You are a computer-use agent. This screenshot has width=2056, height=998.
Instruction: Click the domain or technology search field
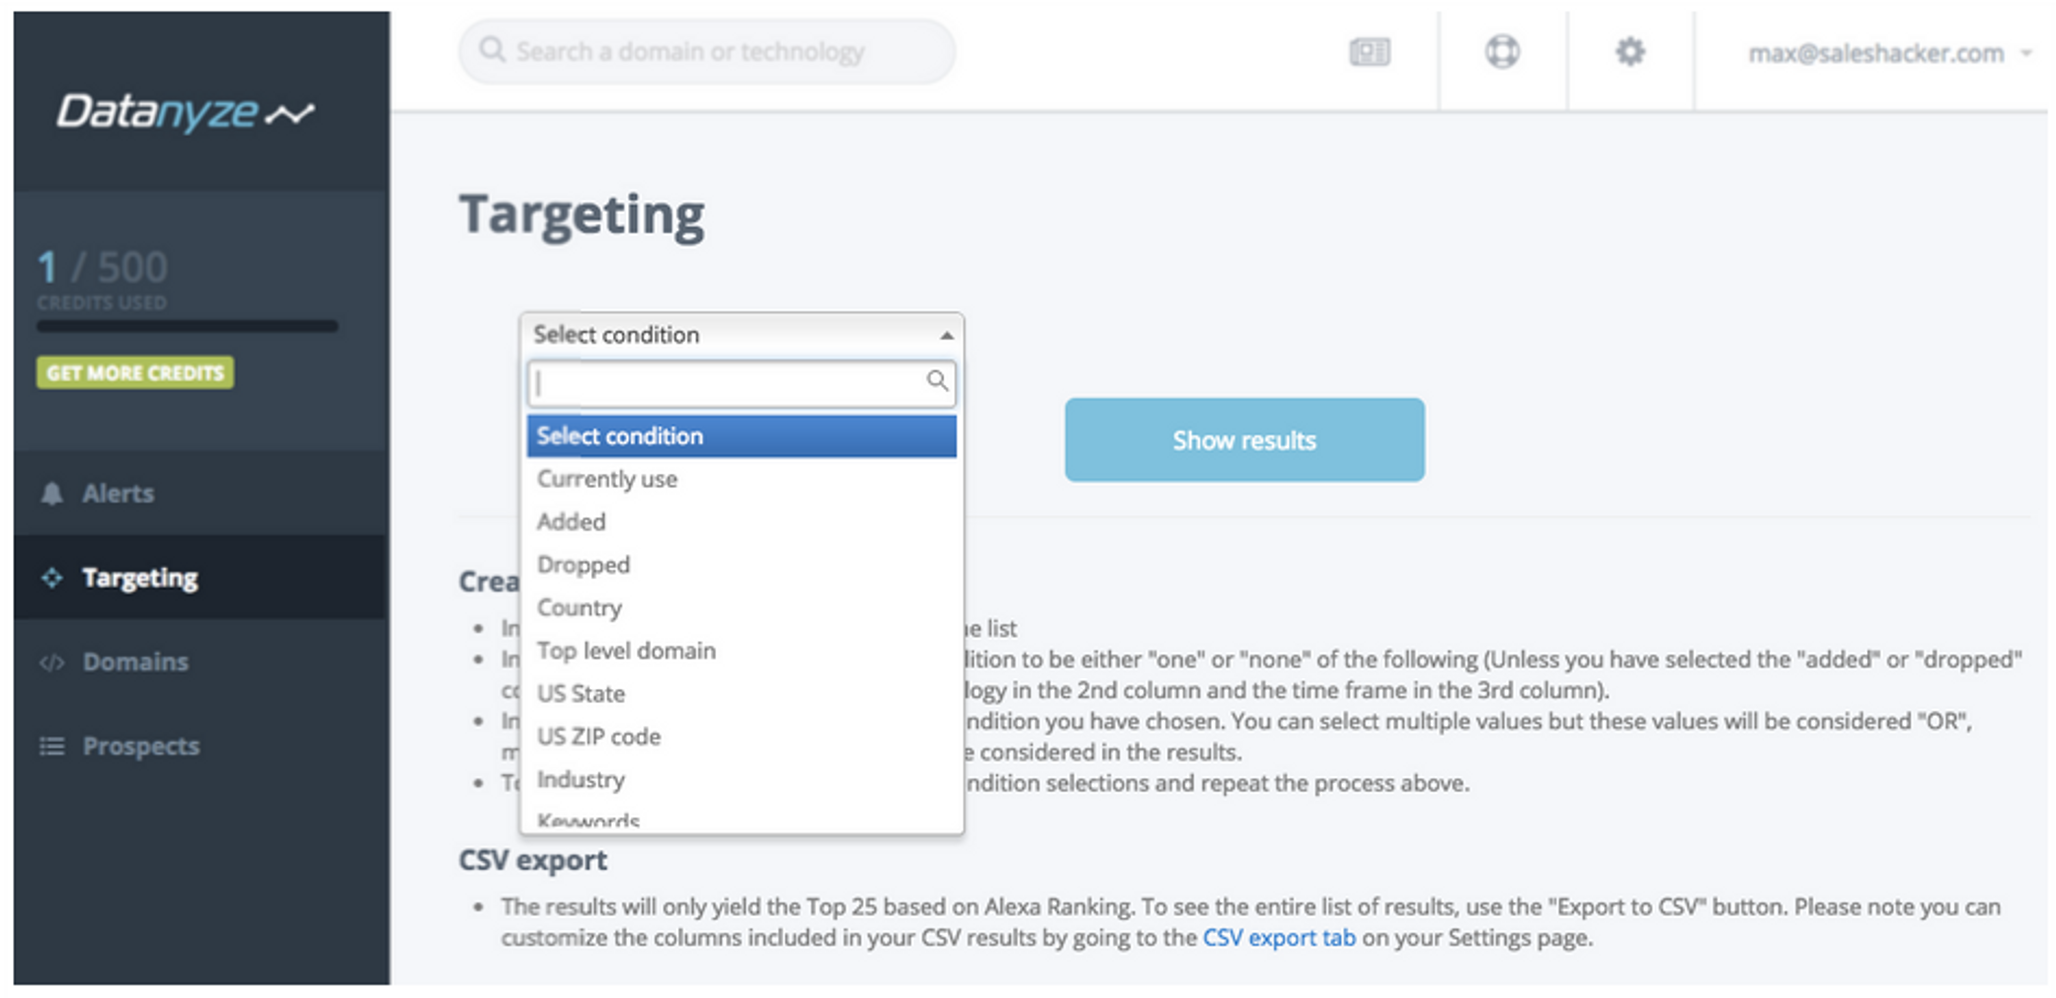pyautogui.click(x=706, y=52)
